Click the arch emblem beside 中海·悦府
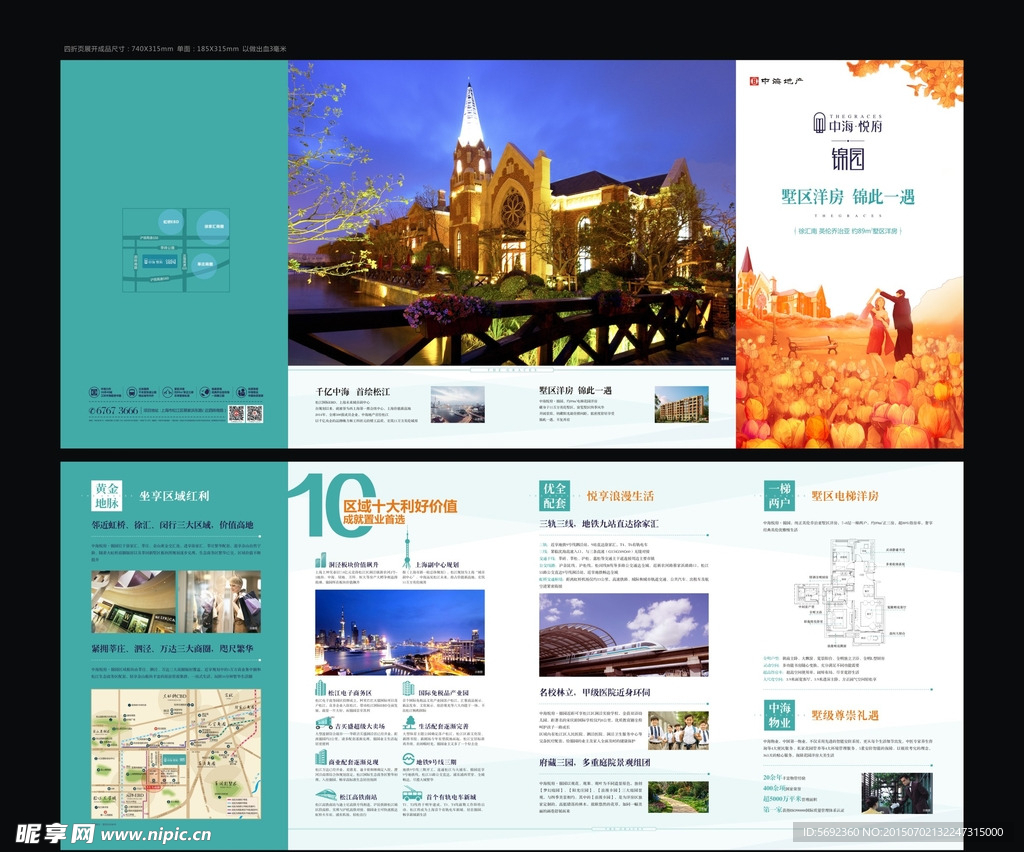The height and width of the screenshot is (852, 1024). 819,122
